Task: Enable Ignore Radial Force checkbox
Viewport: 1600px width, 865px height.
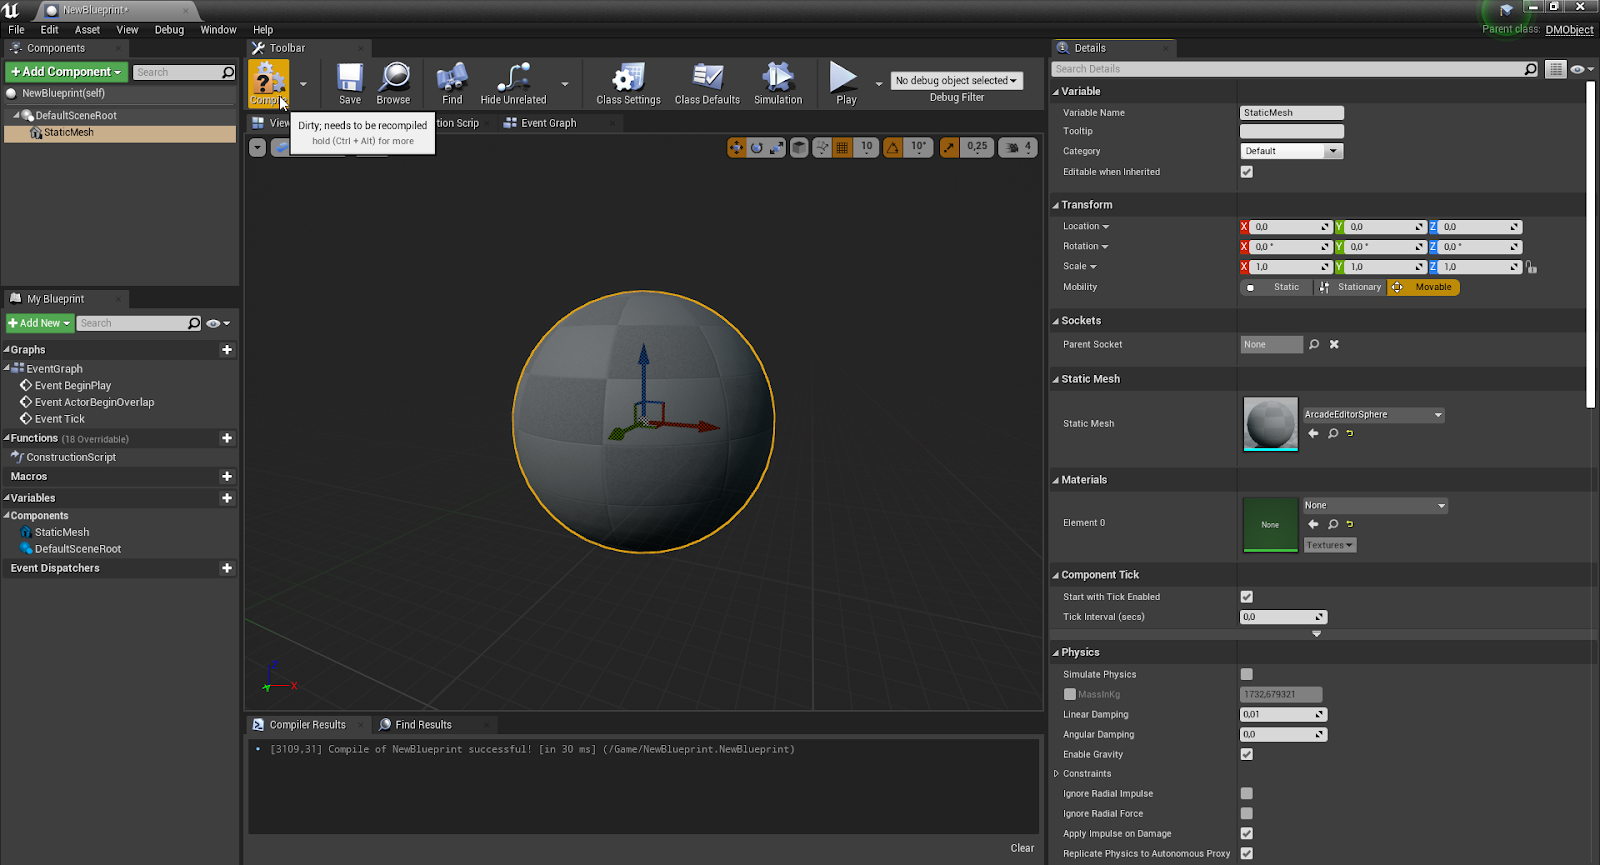Action: [x=1247, y=814]
